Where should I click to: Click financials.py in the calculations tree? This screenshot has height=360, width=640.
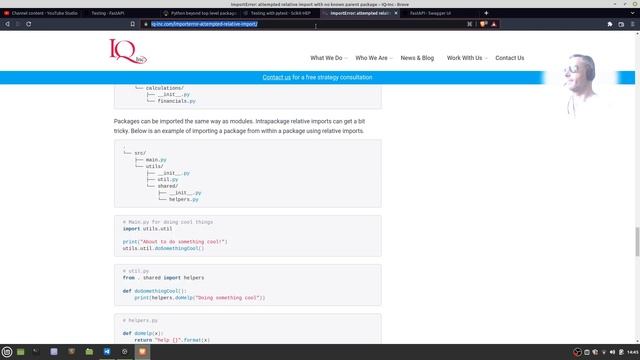tap(176, 101)
